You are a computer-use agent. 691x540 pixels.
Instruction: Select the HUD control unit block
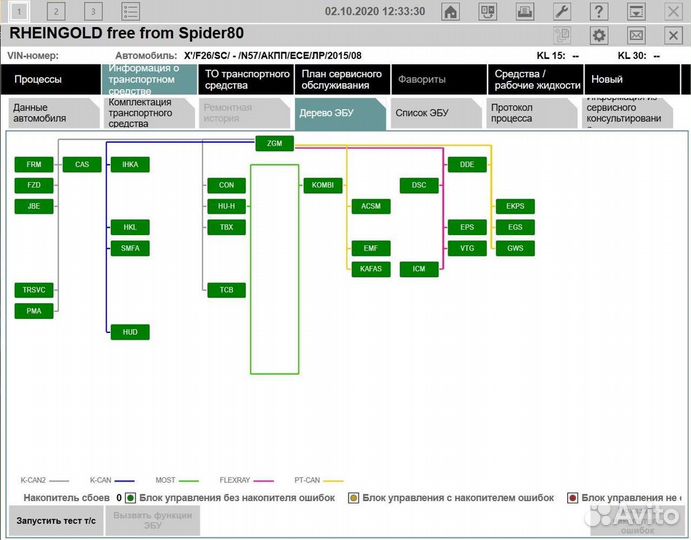(130, 332)
